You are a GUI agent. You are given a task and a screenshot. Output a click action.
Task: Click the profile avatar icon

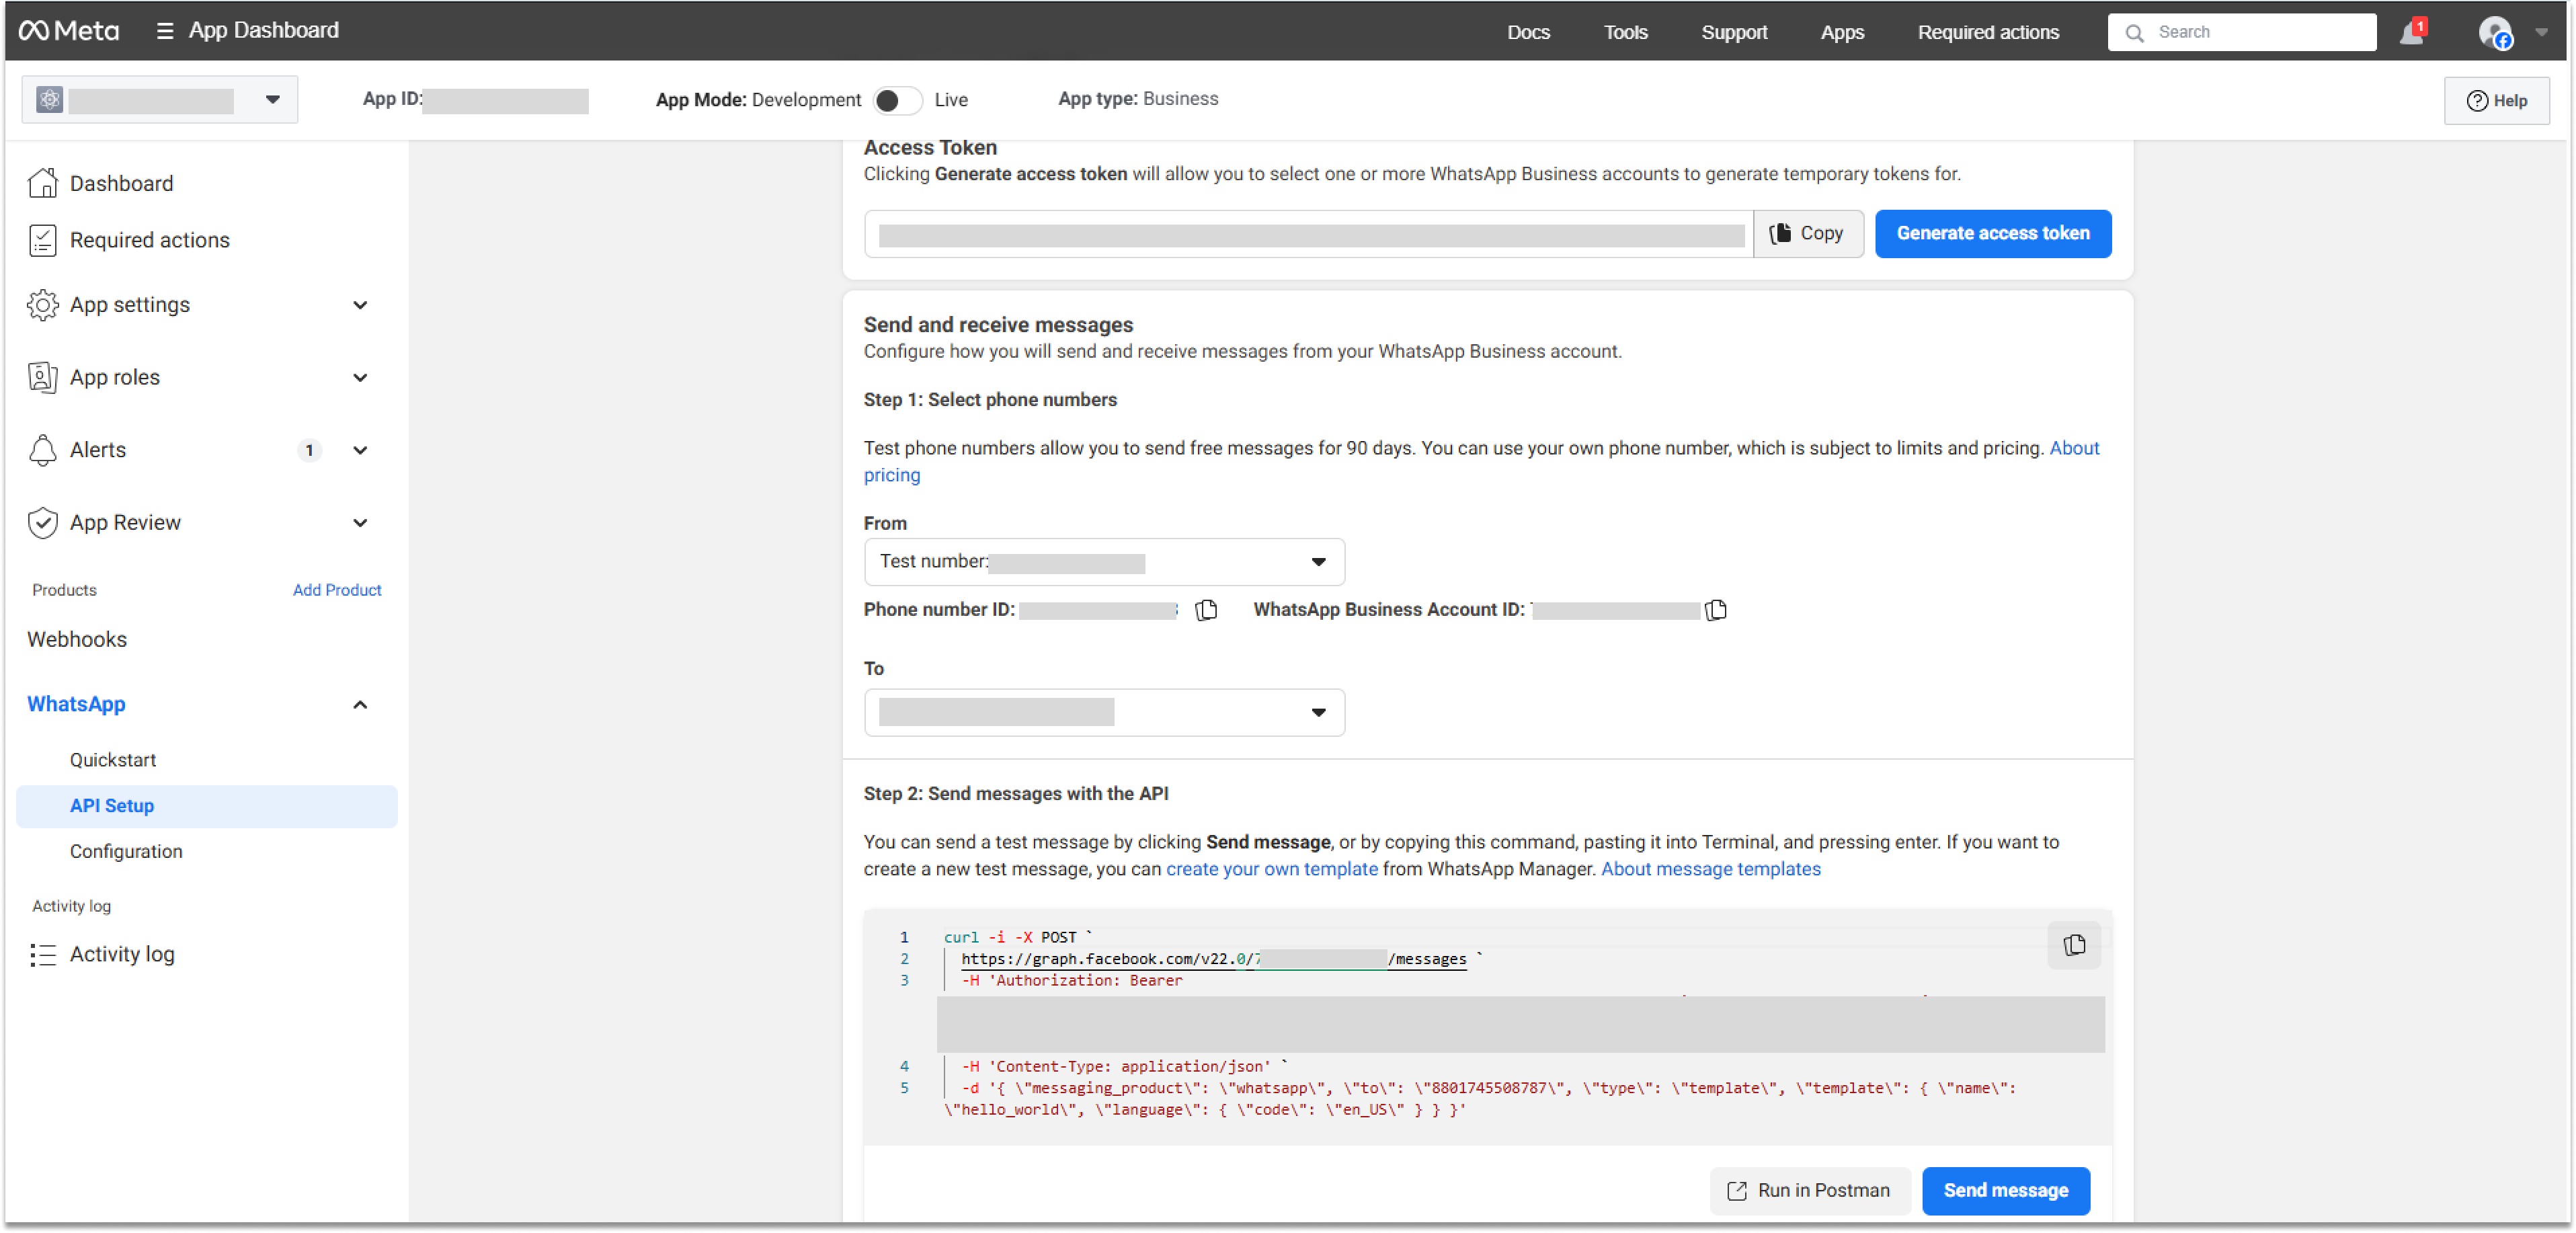tap(2496, 31)
